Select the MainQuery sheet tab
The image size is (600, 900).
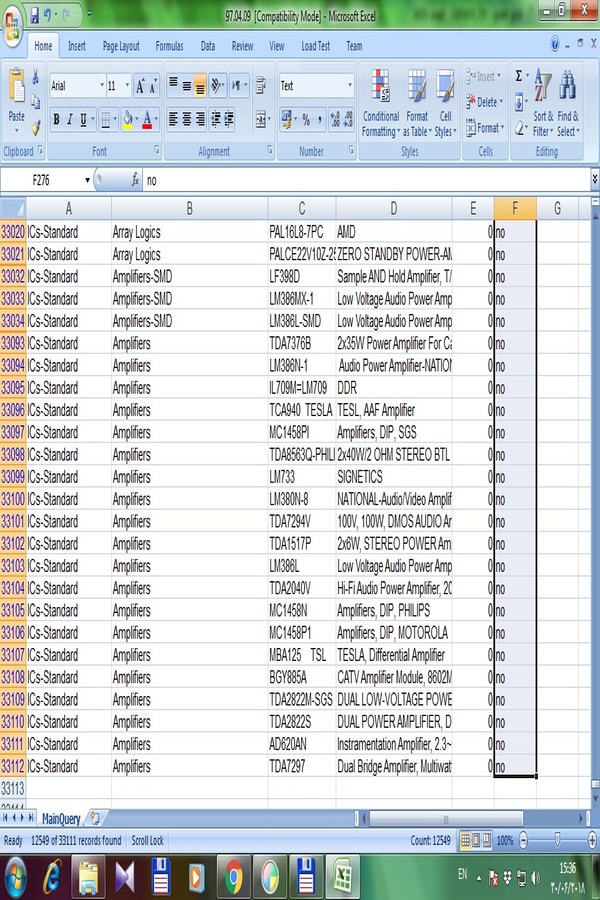[61, 818]
